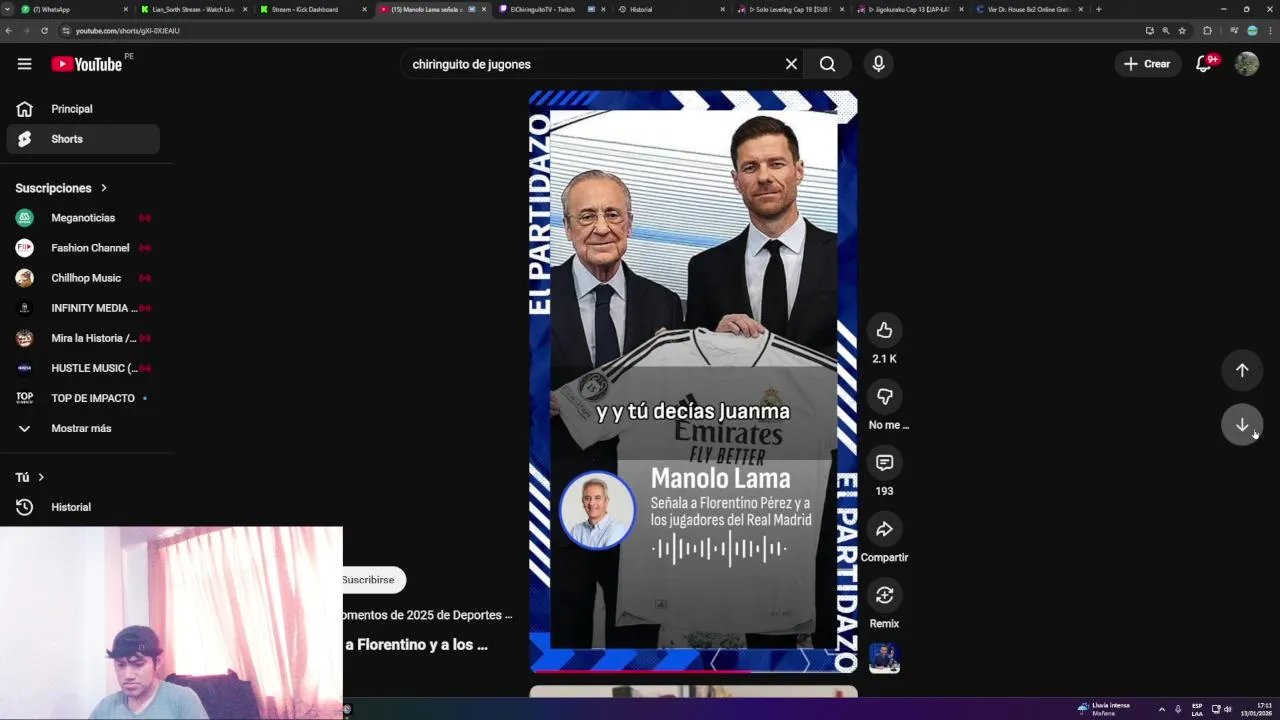
Task: Open the Mira la Historia subscription
Action: (x=83, y=338)
